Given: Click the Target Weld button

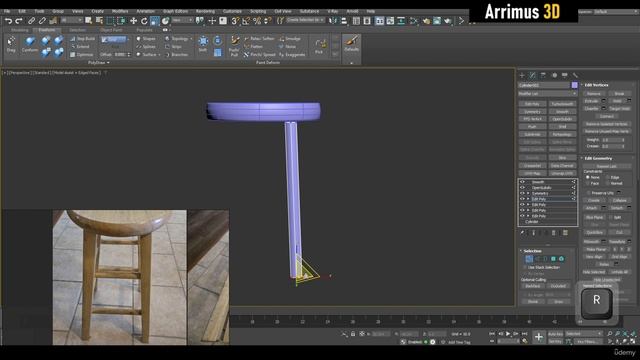Looking at the screenshot, I should [620, 109].
